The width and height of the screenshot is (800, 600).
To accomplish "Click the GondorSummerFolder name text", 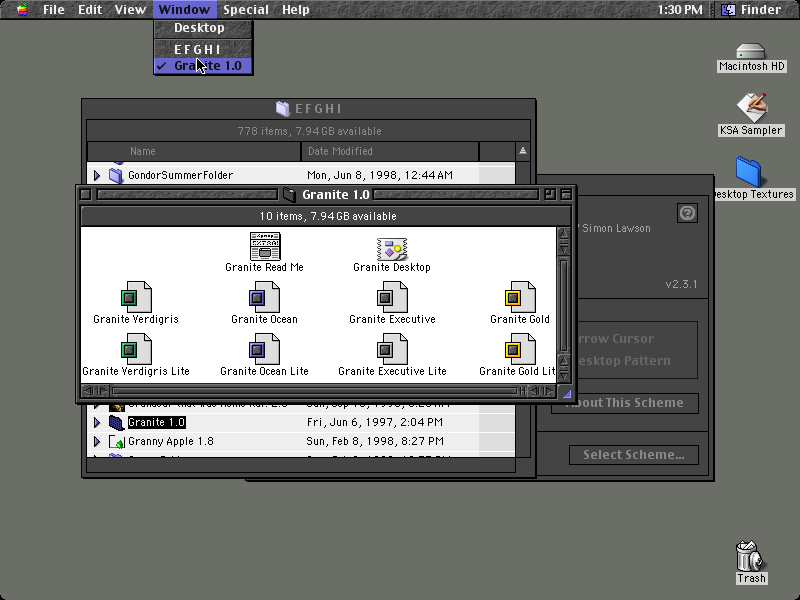I will tap(181, 176).
